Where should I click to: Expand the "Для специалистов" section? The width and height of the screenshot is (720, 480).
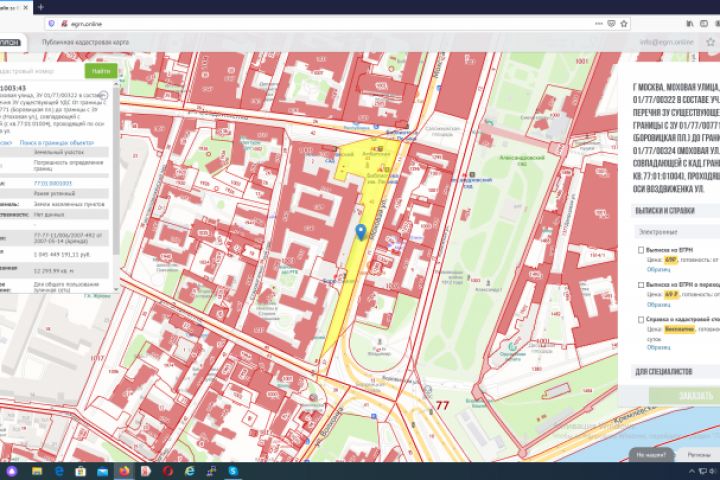click(664, 372)
